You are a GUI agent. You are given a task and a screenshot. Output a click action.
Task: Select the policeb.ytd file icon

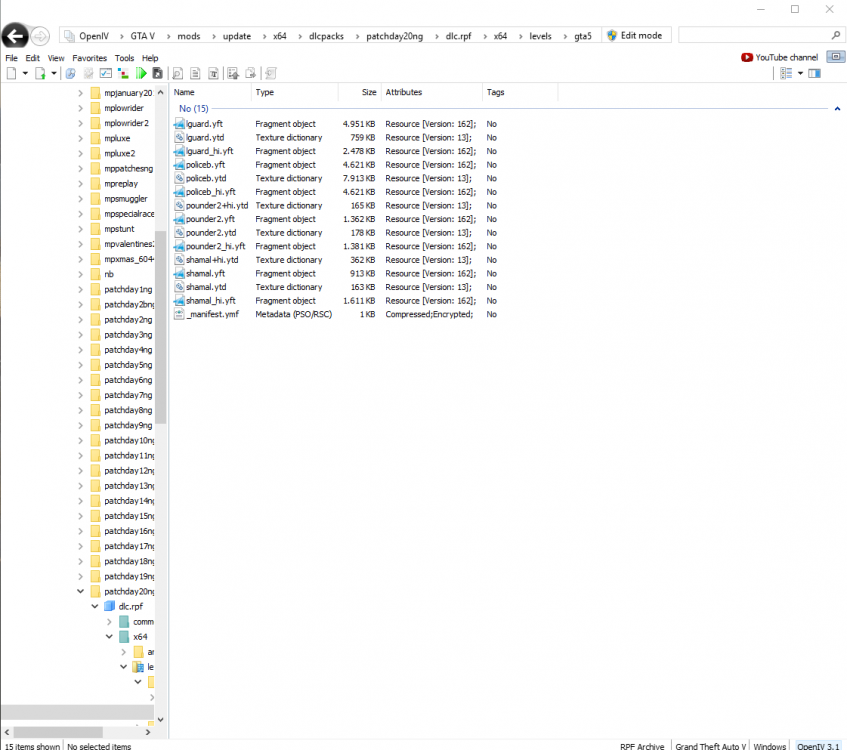[179, 178]
